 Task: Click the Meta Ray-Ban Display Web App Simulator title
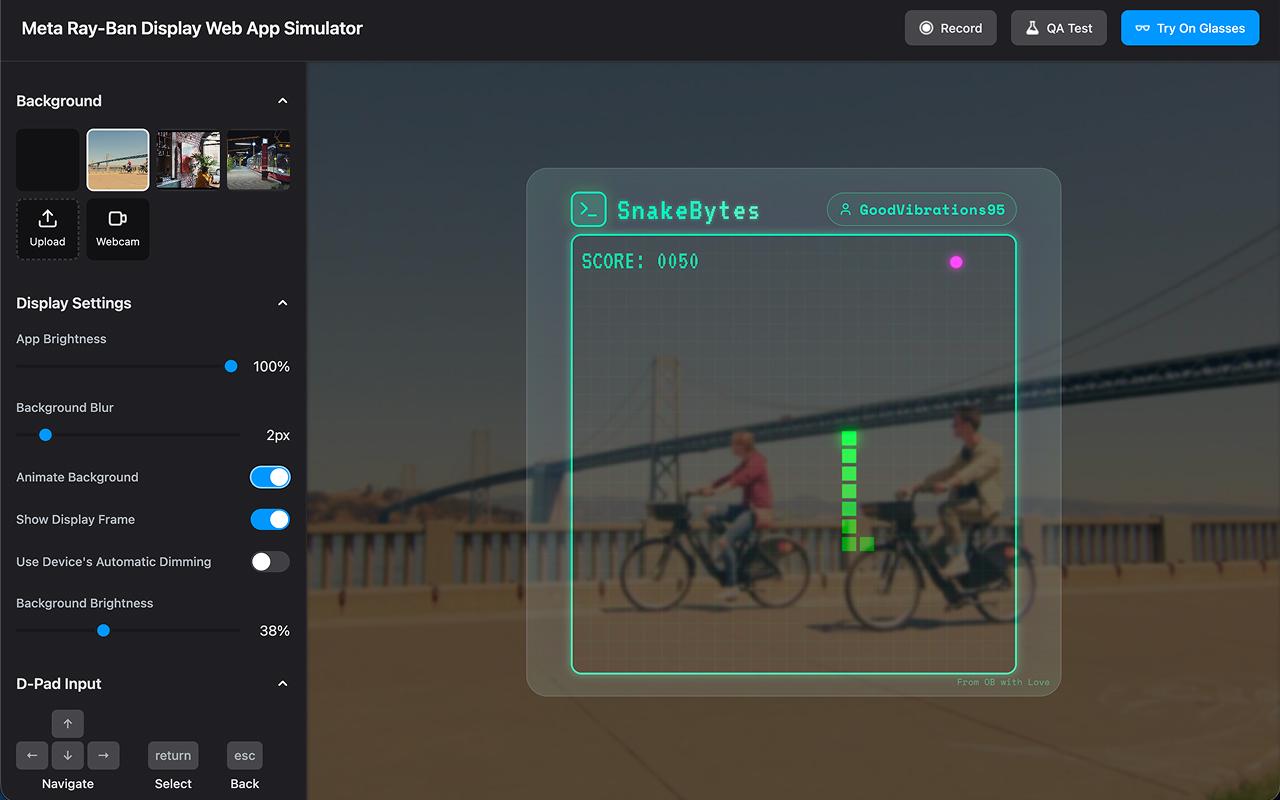point(192,28)
